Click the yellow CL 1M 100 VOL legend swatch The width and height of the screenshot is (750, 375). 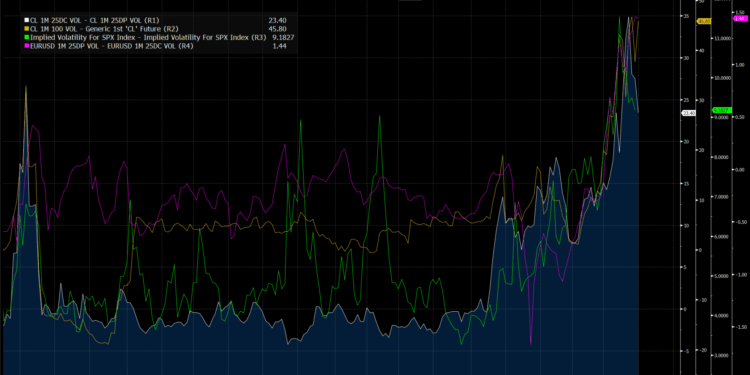point(26,29)
